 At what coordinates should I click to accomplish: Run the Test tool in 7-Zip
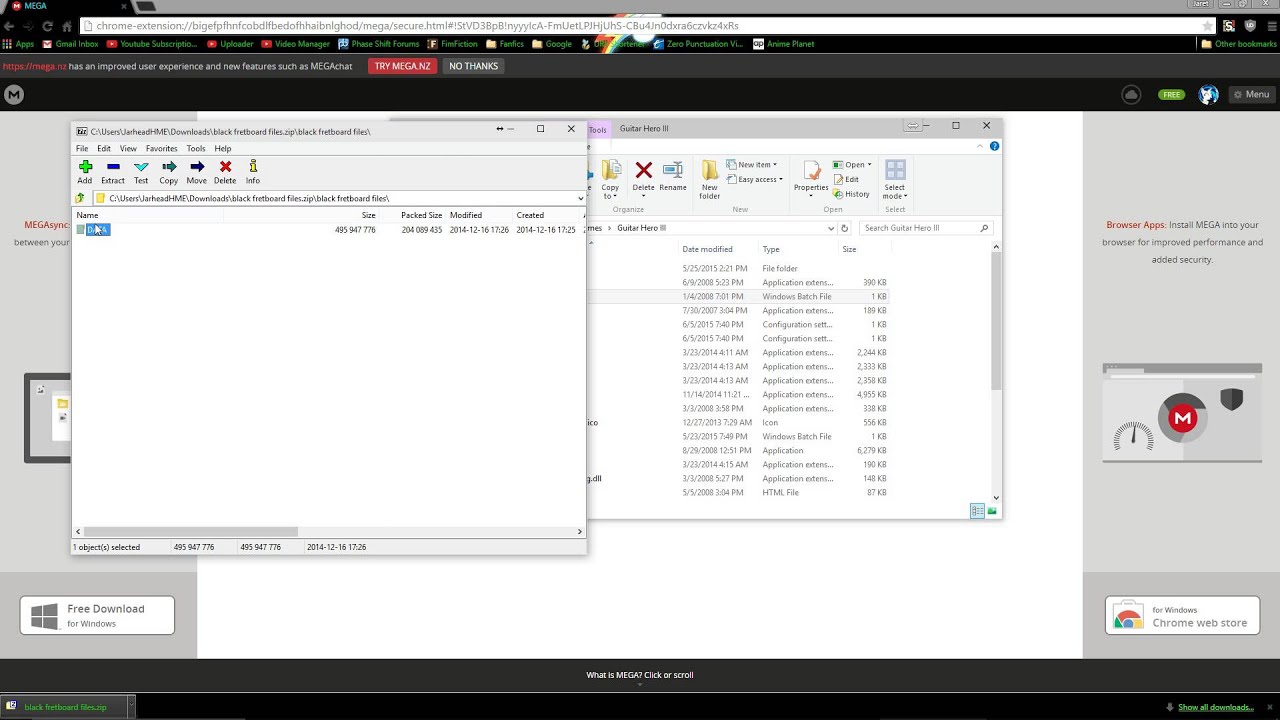click(141, 172)
